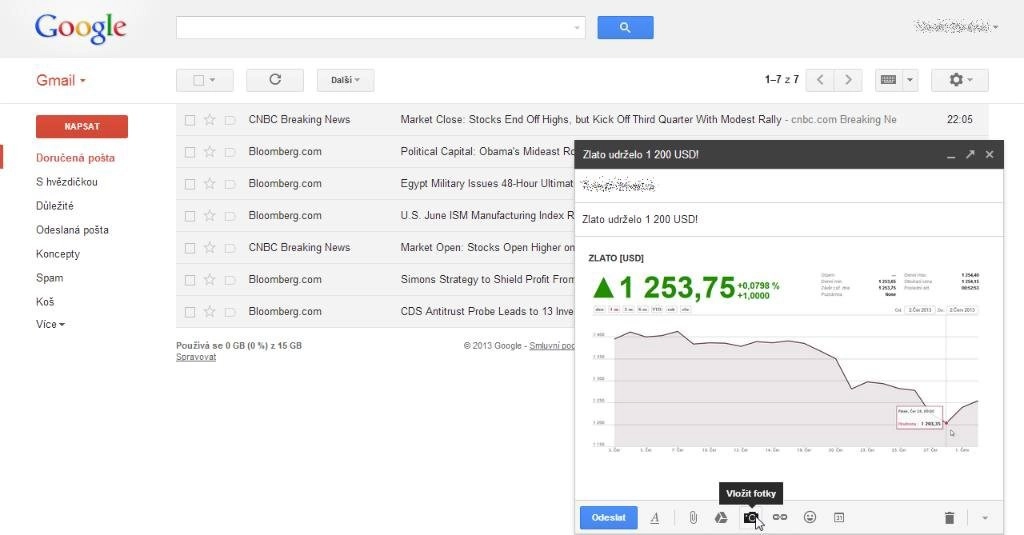The image size is (1024, 535).
Task: Discard the draft with the trash icon
Action: [x=950, y=517]
